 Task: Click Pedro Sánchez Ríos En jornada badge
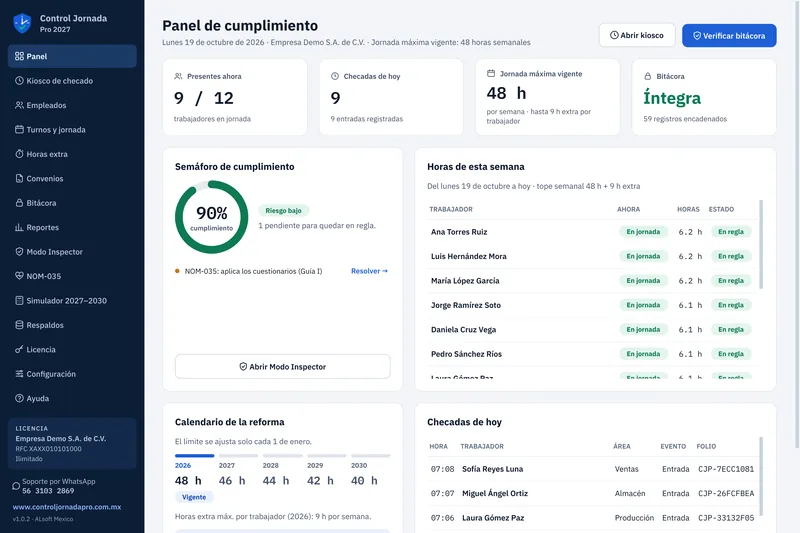coord(643,354)
